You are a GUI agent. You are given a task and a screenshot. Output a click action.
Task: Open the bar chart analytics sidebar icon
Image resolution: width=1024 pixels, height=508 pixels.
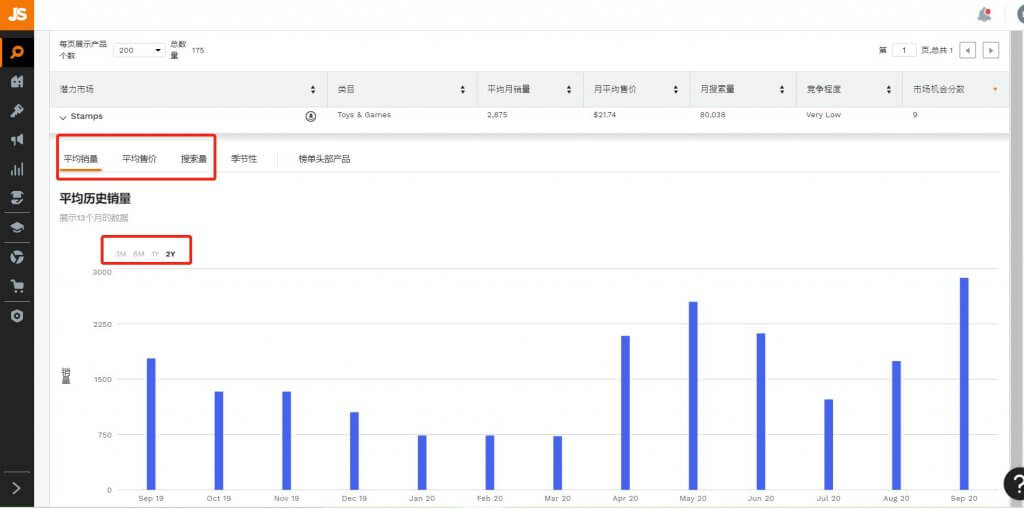click(x=17, y=169)
